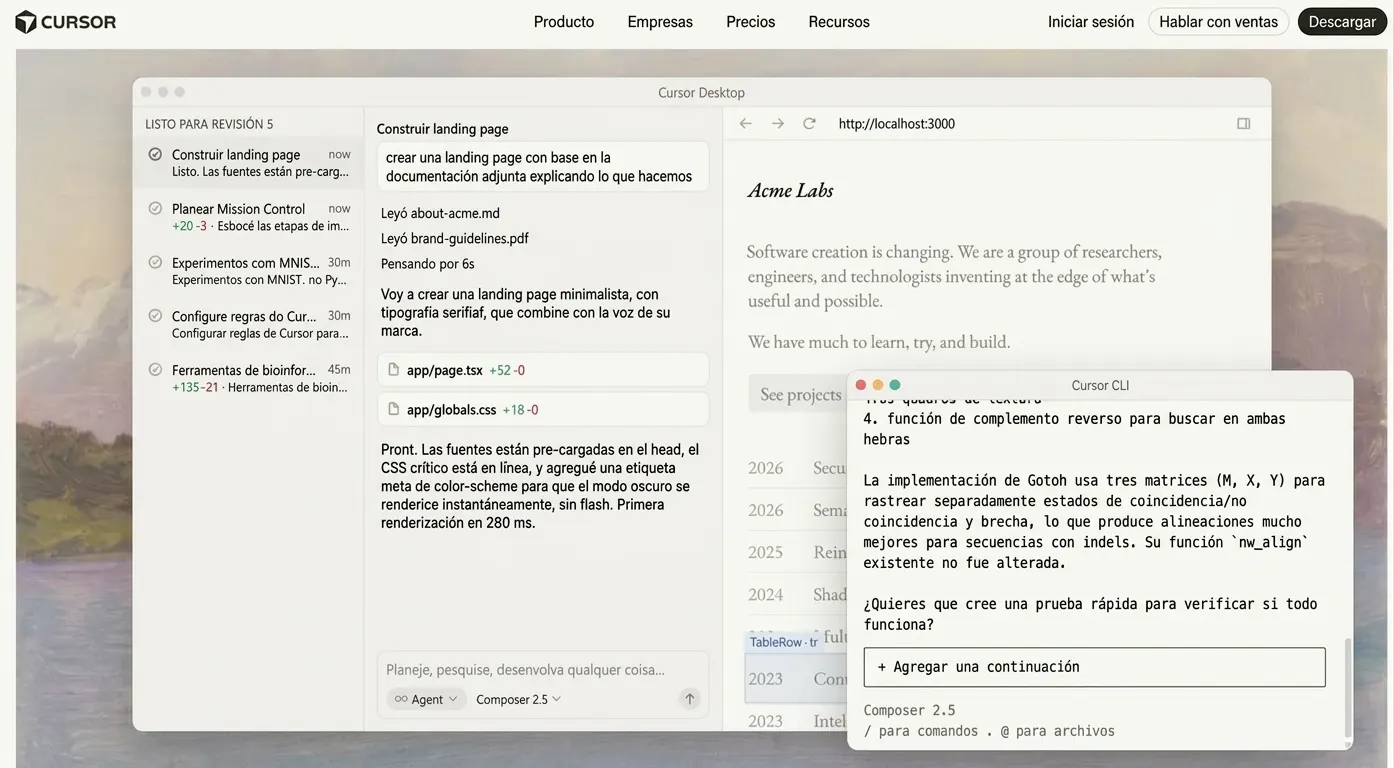Screen dimensions: 1394x768
Task: Select the Planear Mission Control task
Action: coord(248,216)
